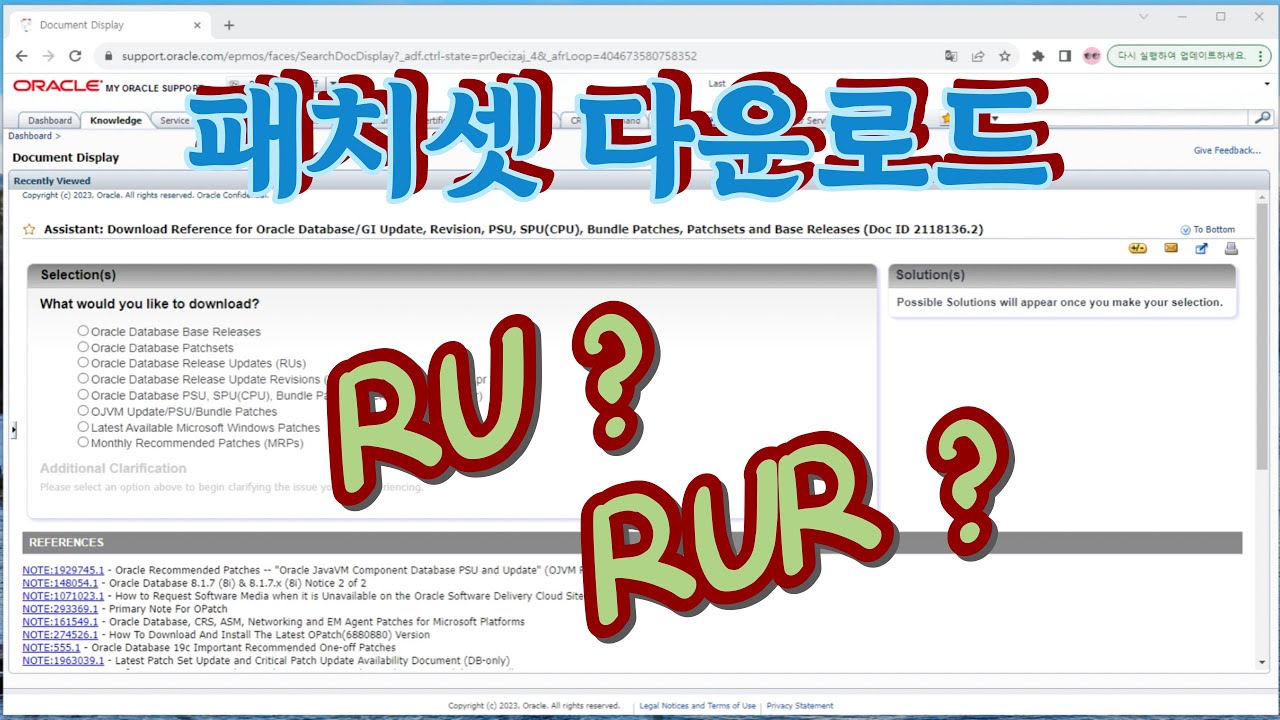Email the document via envelope icon
This screenshot has width=1280, height=720.
[x=1171, y=248]
